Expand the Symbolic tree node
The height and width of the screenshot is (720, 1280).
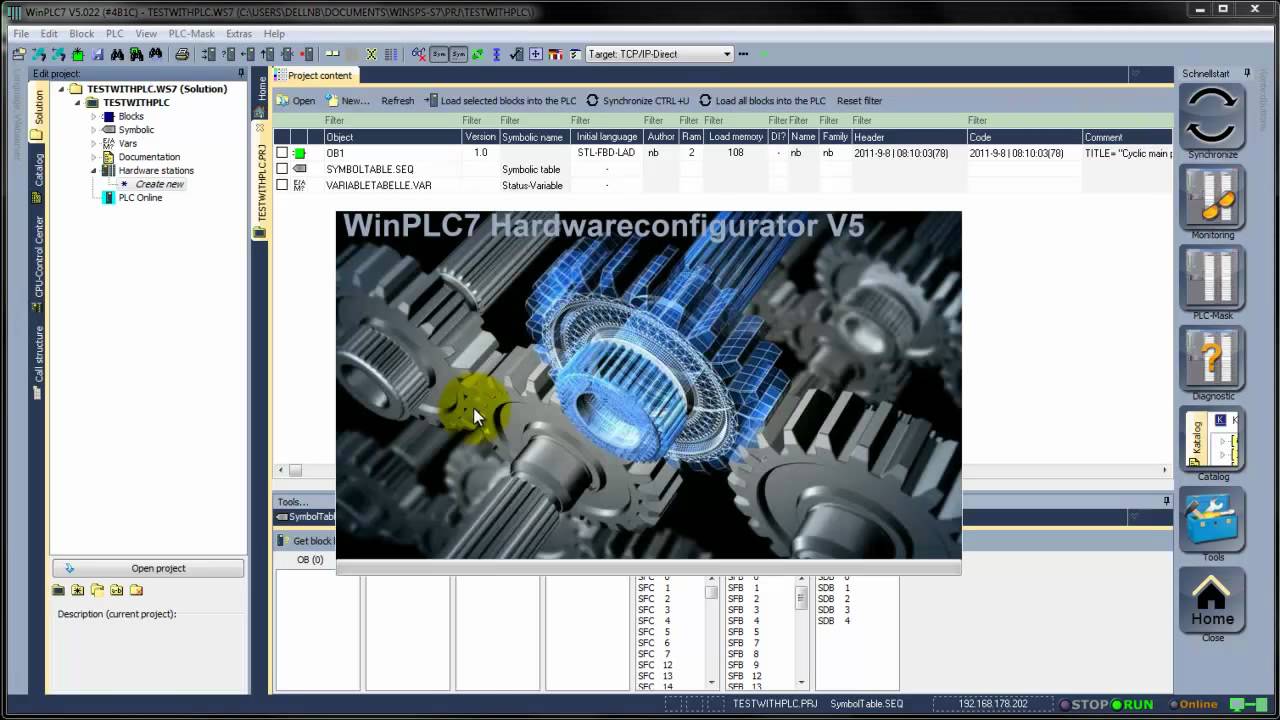tap(94, 130)
